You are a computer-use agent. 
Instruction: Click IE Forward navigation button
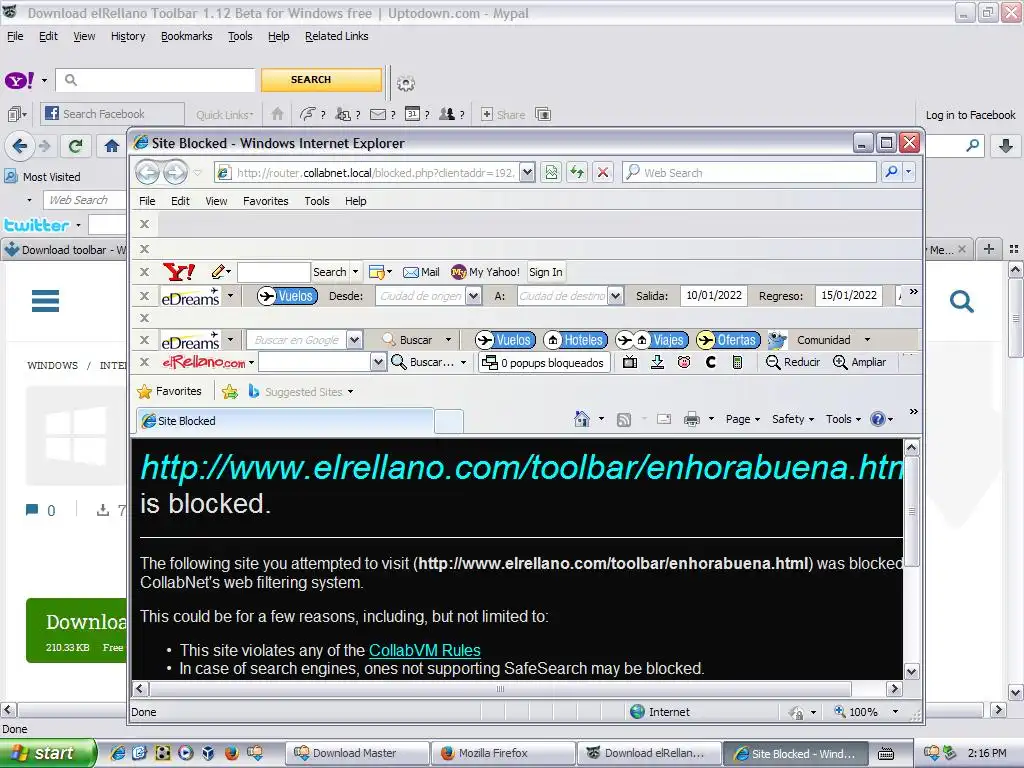point(175,172)
